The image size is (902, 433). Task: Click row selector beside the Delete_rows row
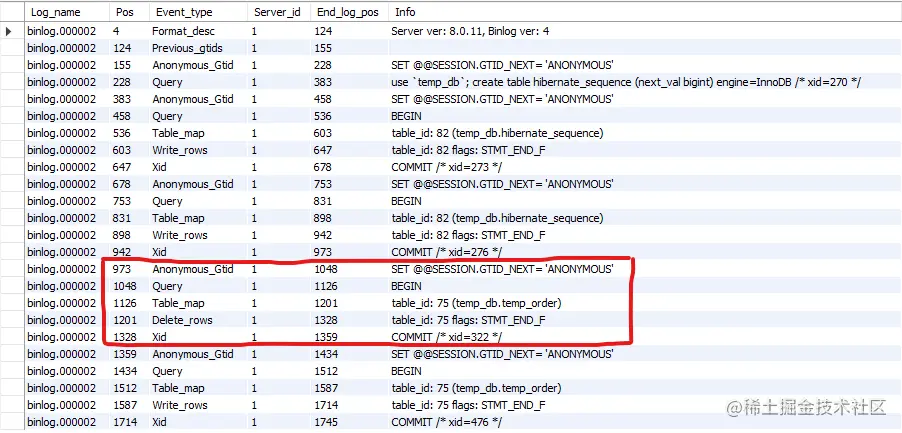(13, 320)
